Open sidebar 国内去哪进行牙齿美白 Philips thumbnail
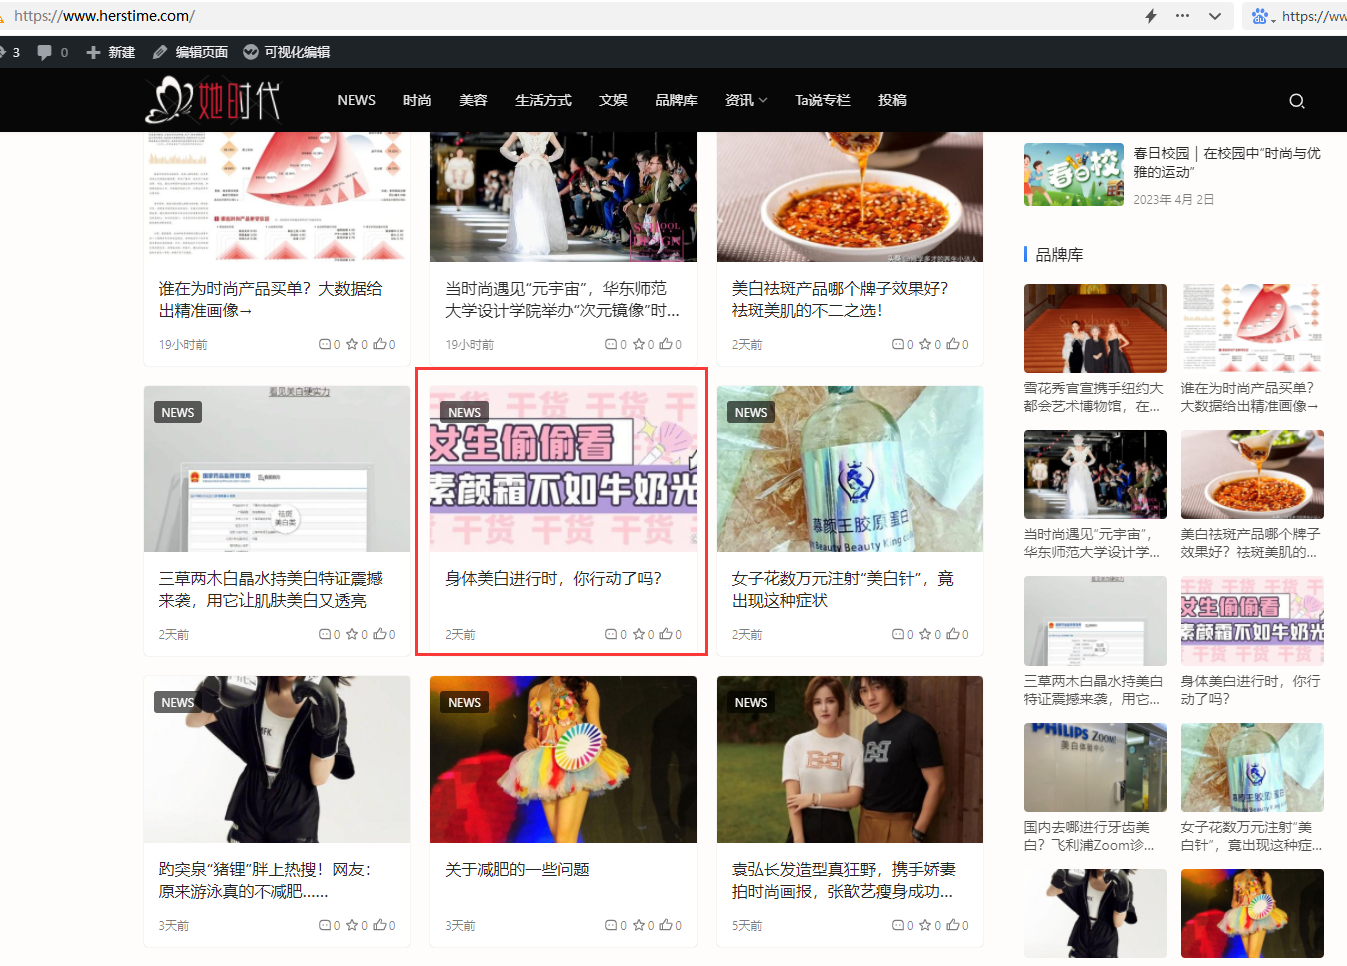The image size is (1347, 966). 1095,767
